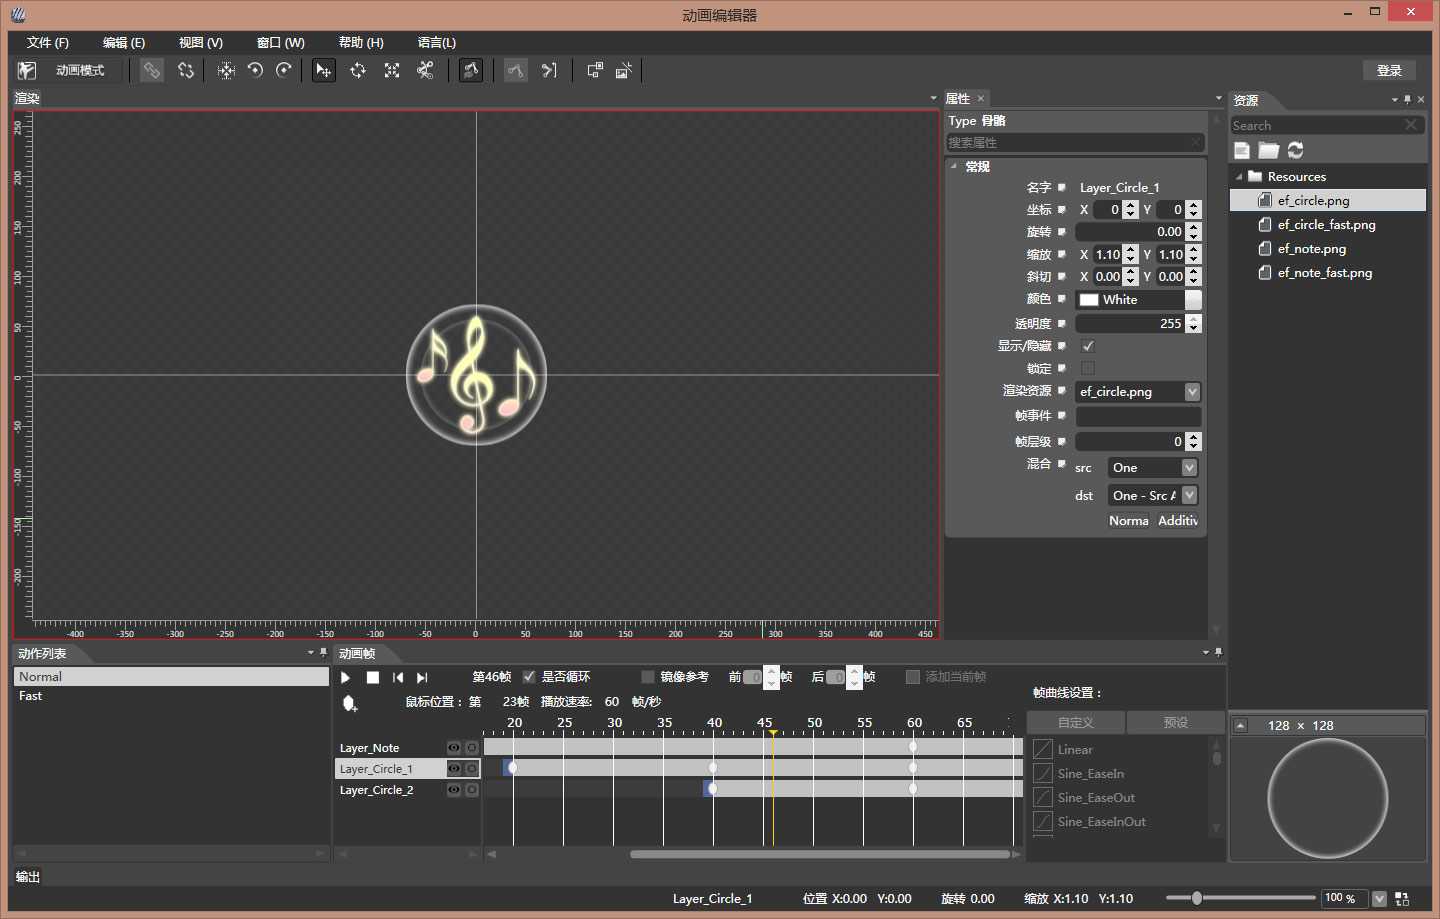Open the 编辑 (E) menu
This screenshot has height=919, width=1440.
[124, 42]
